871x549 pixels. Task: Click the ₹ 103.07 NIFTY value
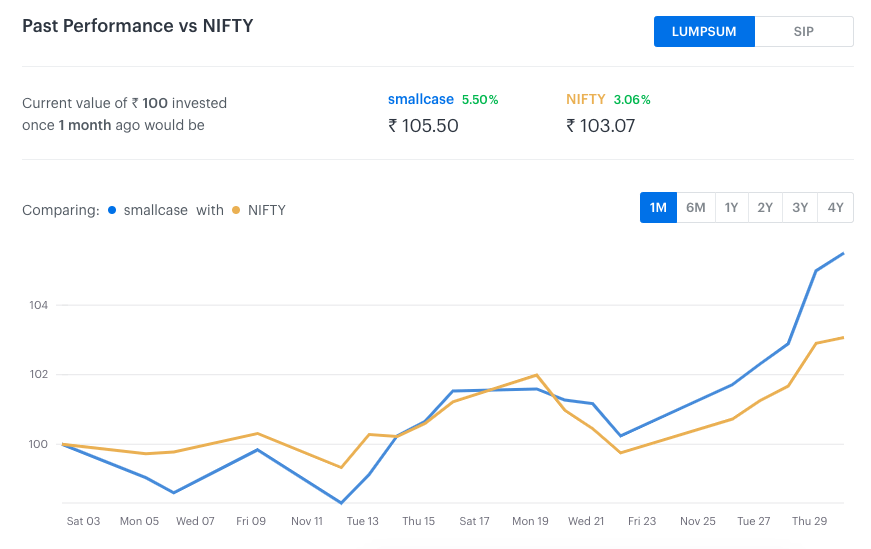pyautogui.click(x=600, y=126)
